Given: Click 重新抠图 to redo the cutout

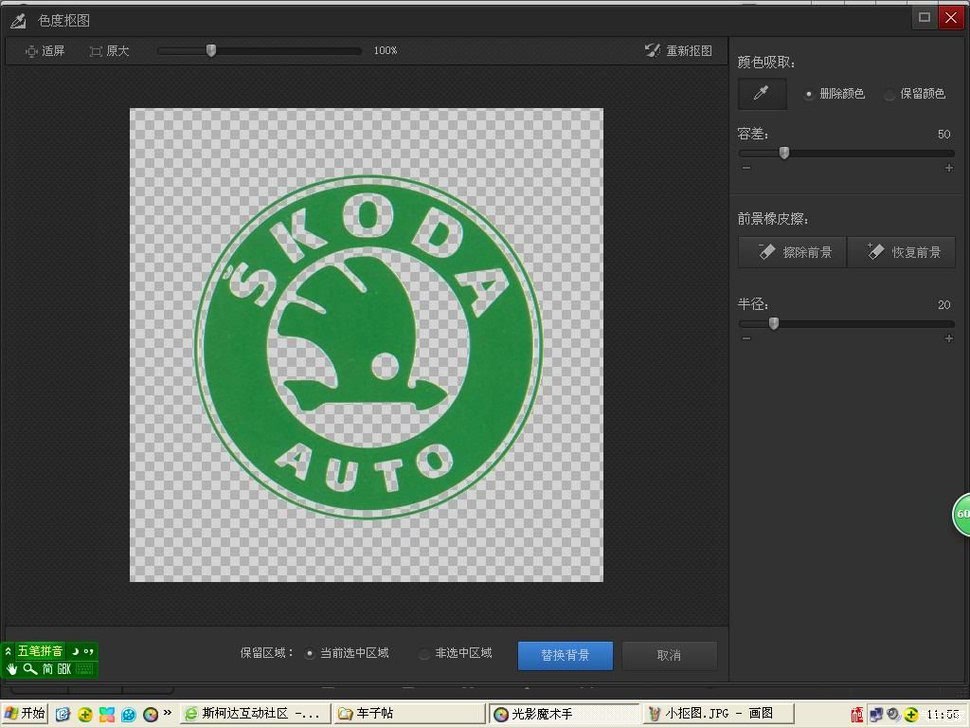Looking at the screenshot, I should click(678, 51).
